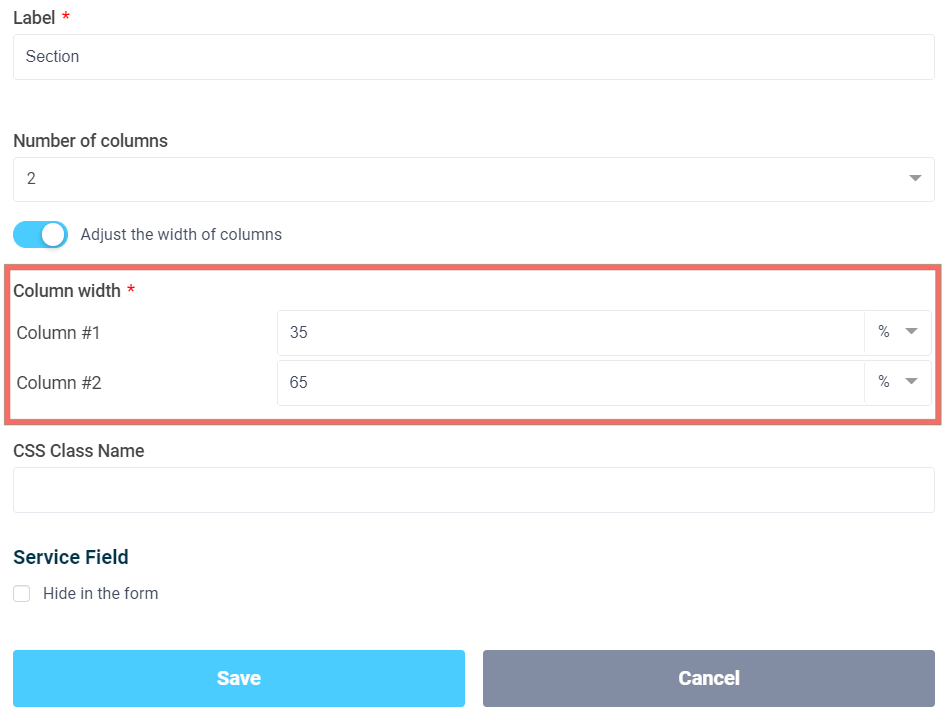Click the arrow icon in Number of columns
Screen dimensions: 946x709
coord(915,179)
